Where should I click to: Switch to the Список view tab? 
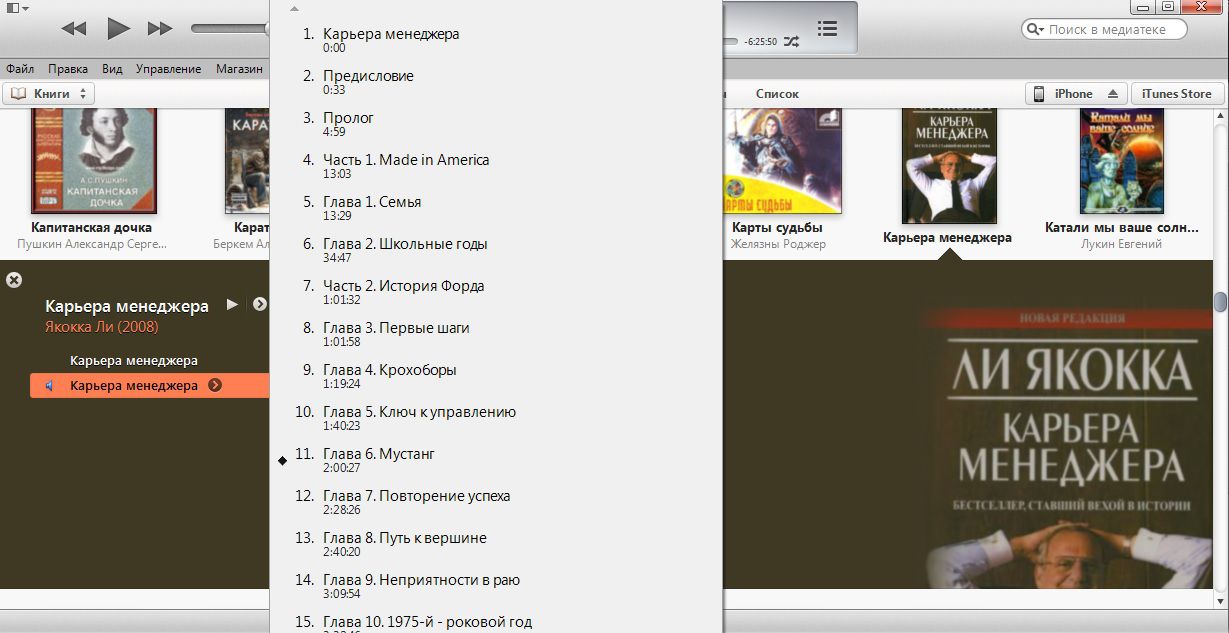[x=777, y=94]
